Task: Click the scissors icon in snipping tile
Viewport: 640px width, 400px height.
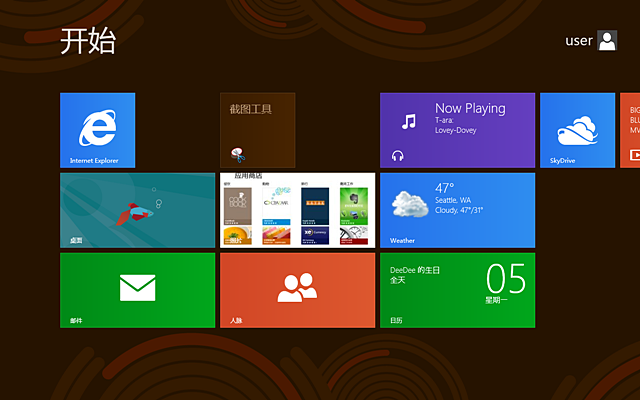Action: click(238, 155)
